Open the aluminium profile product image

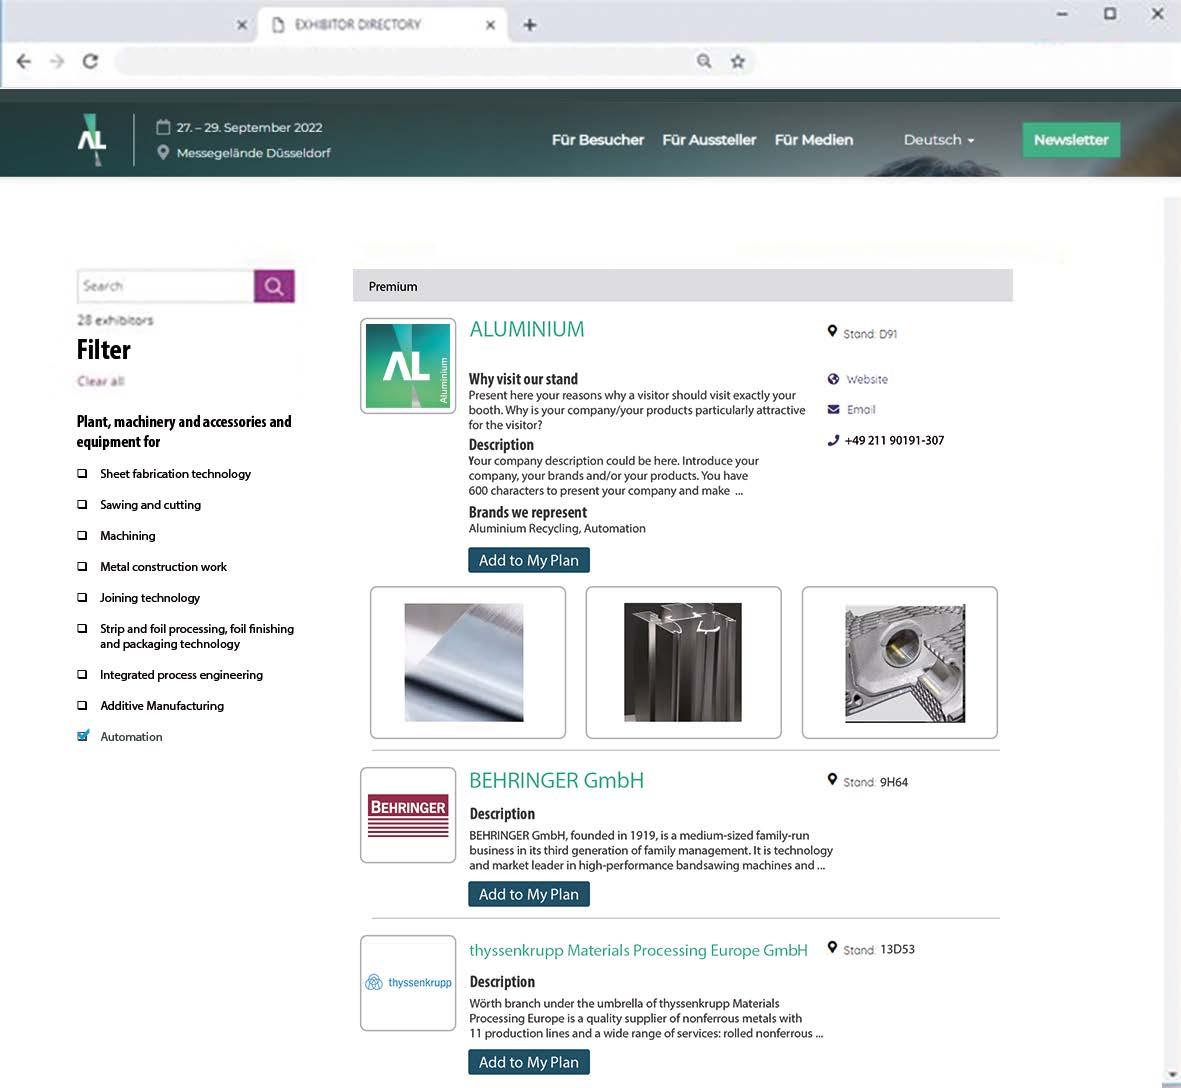click(683, 663)
